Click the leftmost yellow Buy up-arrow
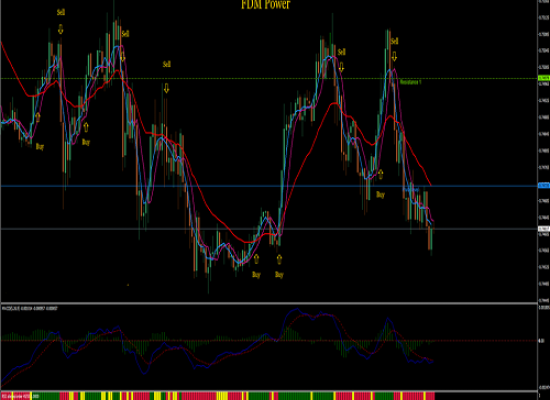The width and height of the screenshot is (550, 400). point(38,117)
